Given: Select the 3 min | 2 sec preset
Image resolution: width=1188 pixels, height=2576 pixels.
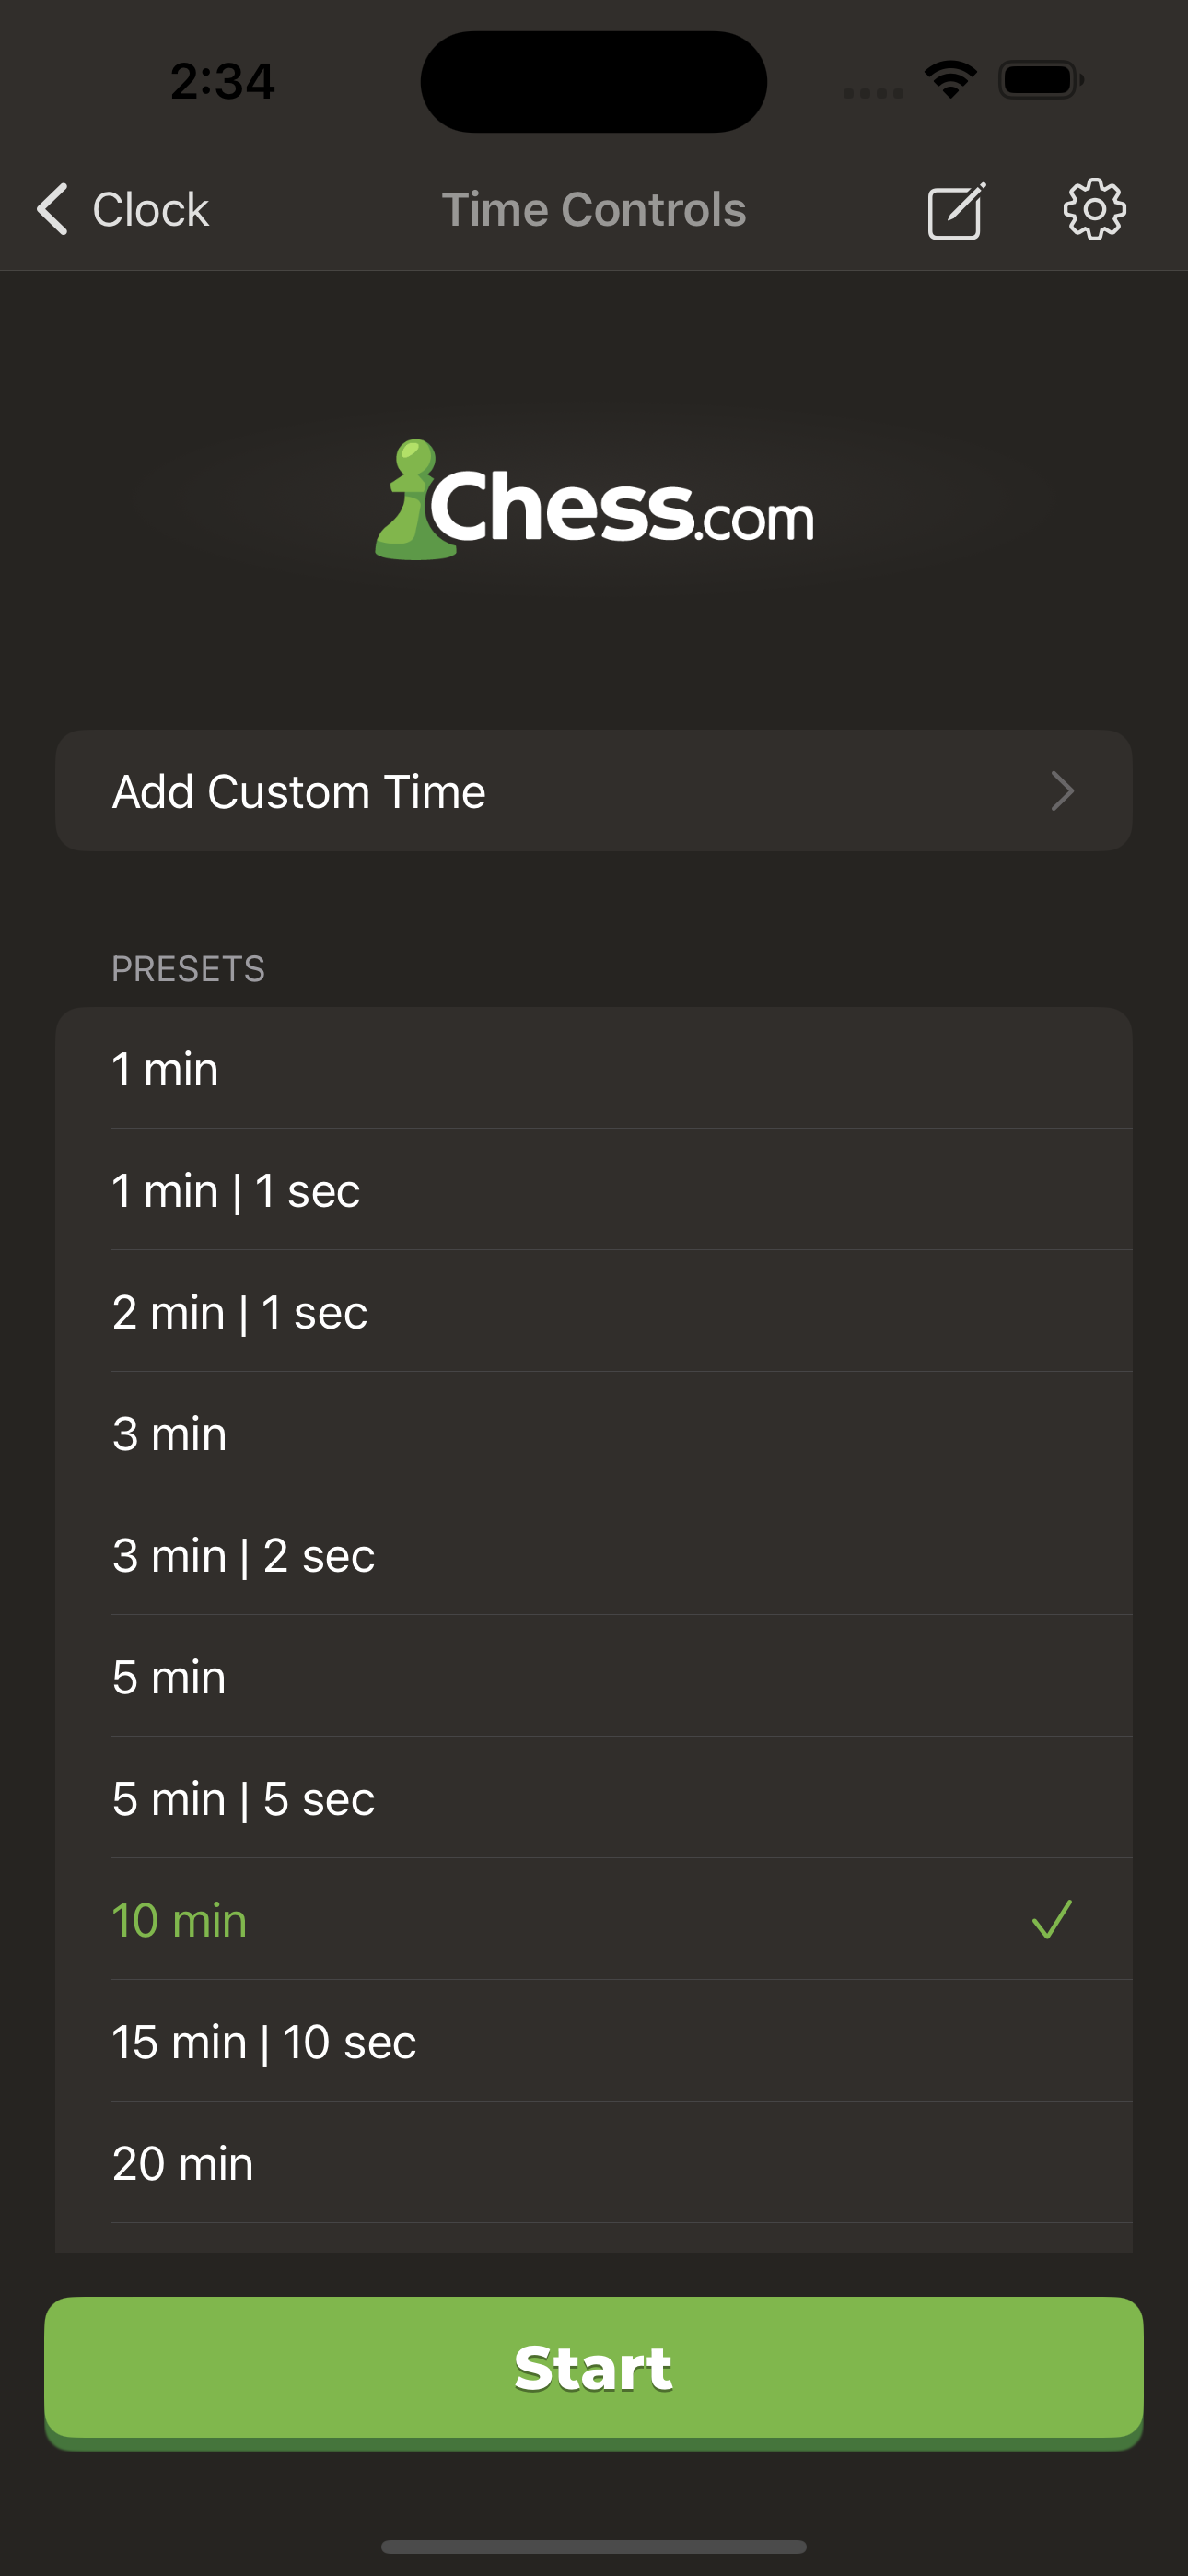Looking at the screenshot, I should [x=594, y=1555].
